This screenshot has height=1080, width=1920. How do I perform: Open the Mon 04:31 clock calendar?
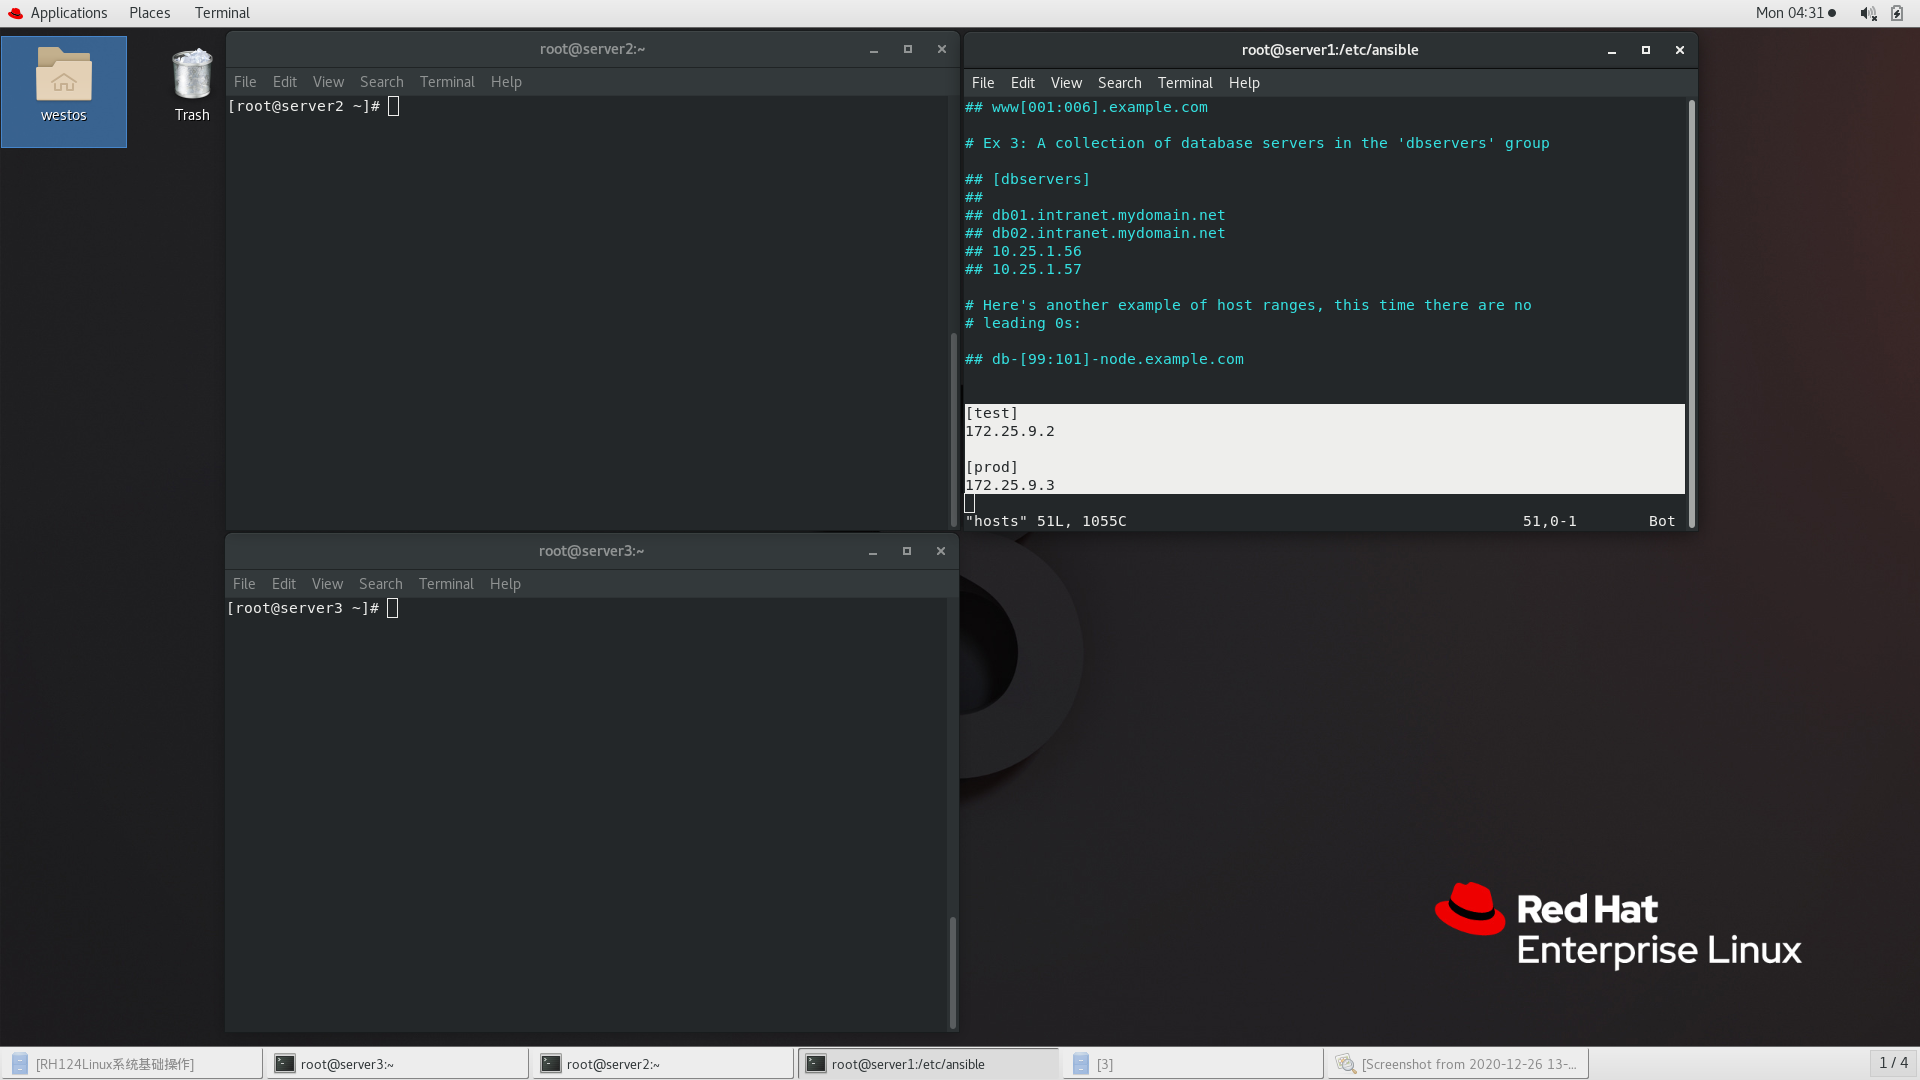click(x=1789, y=13)
